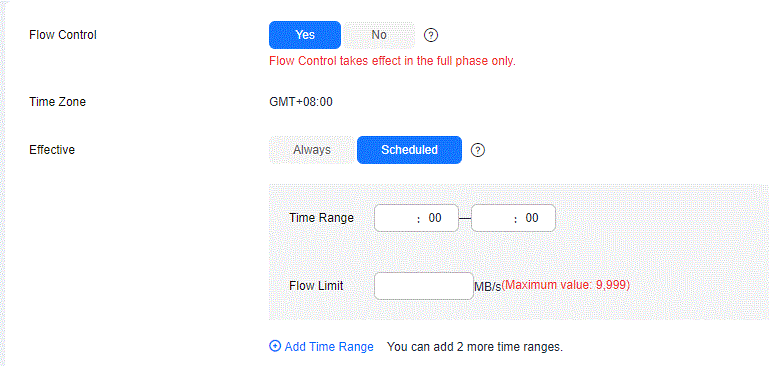
Task: Open the help tooltip beside Scheduled option
Action: pos(478,150)
